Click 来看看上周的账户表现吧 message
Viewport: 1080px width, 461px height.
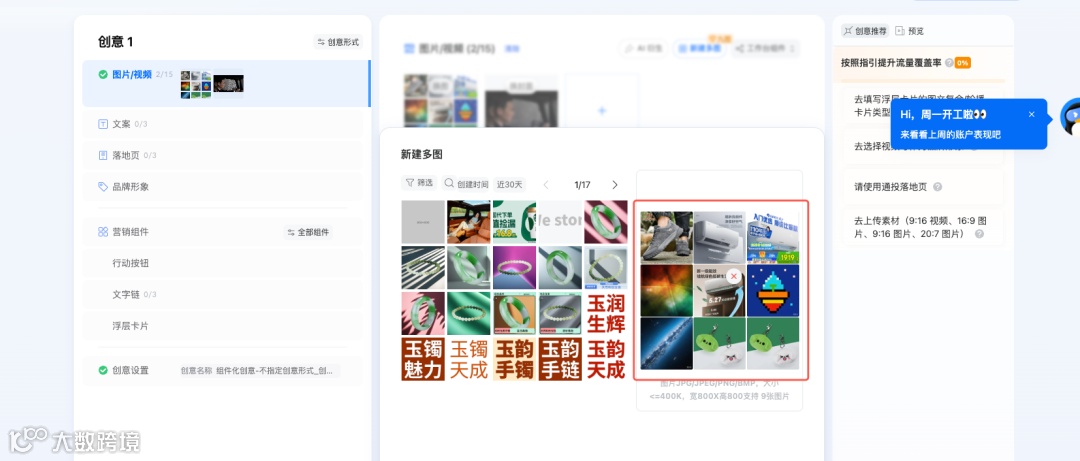[x=951, y=135]
